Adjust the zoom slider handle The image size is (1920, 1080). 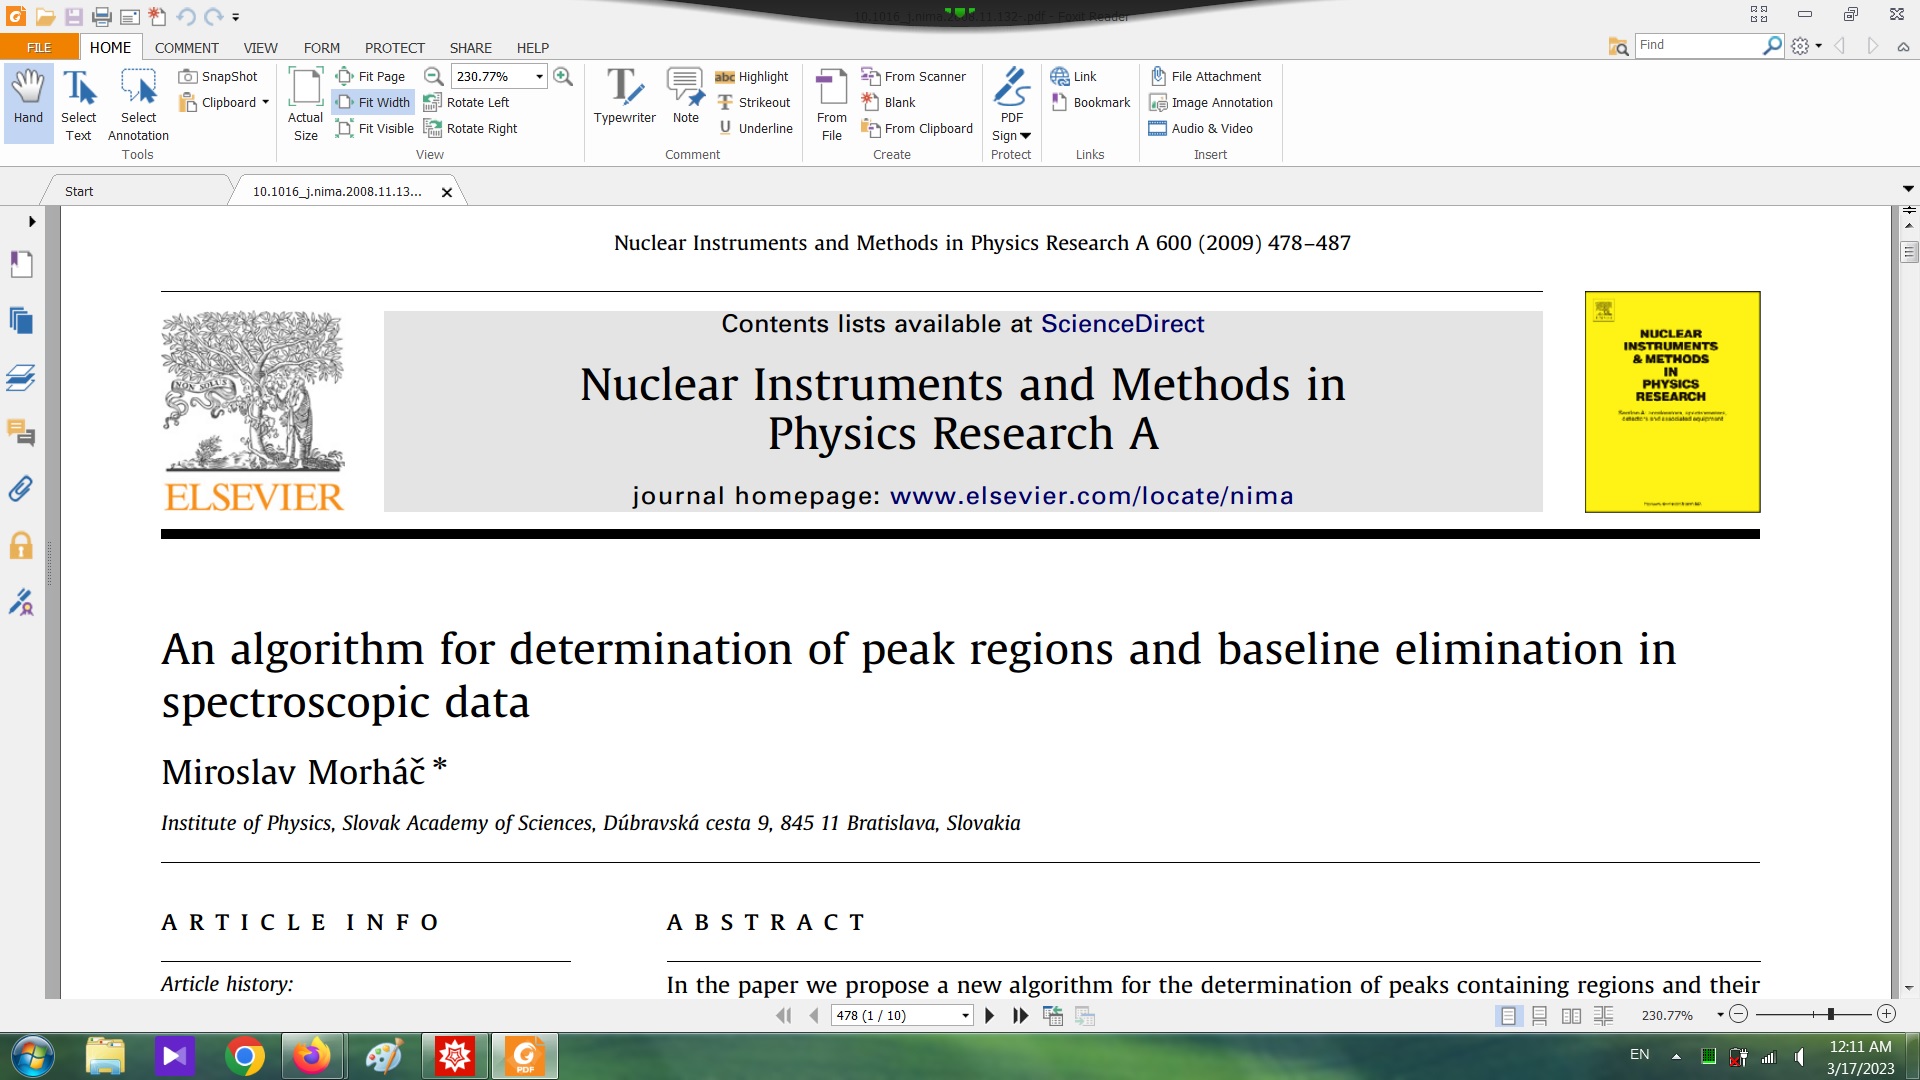point(1831,1014)
